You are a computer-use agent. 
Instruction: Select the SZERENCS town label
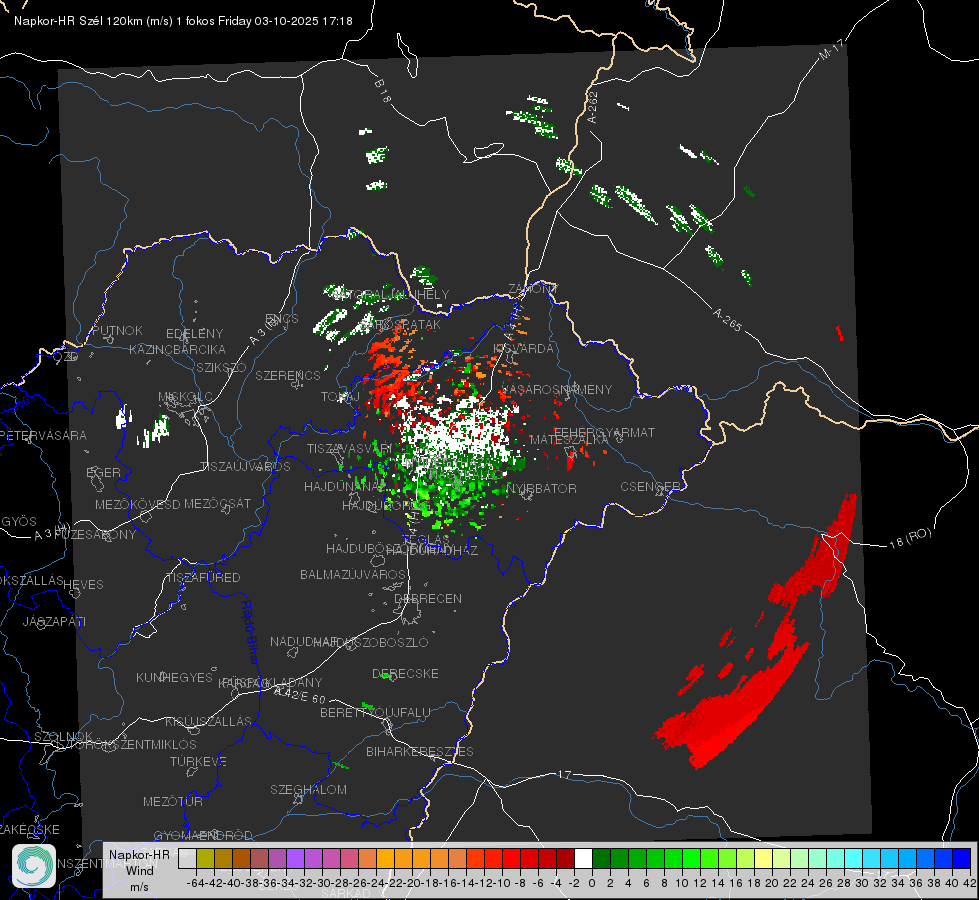click(288, 375)
